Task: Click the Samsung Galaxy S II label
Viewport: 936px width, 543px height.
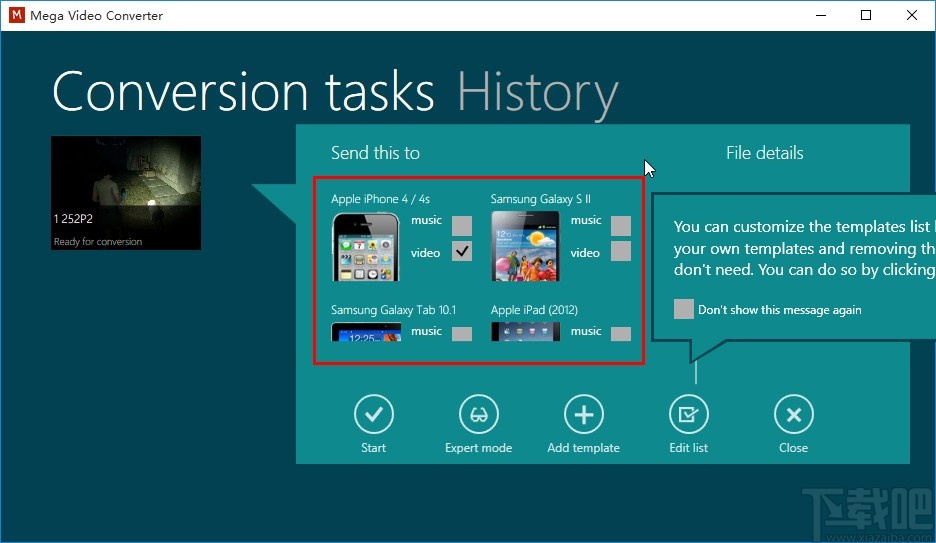Action: 541,199
